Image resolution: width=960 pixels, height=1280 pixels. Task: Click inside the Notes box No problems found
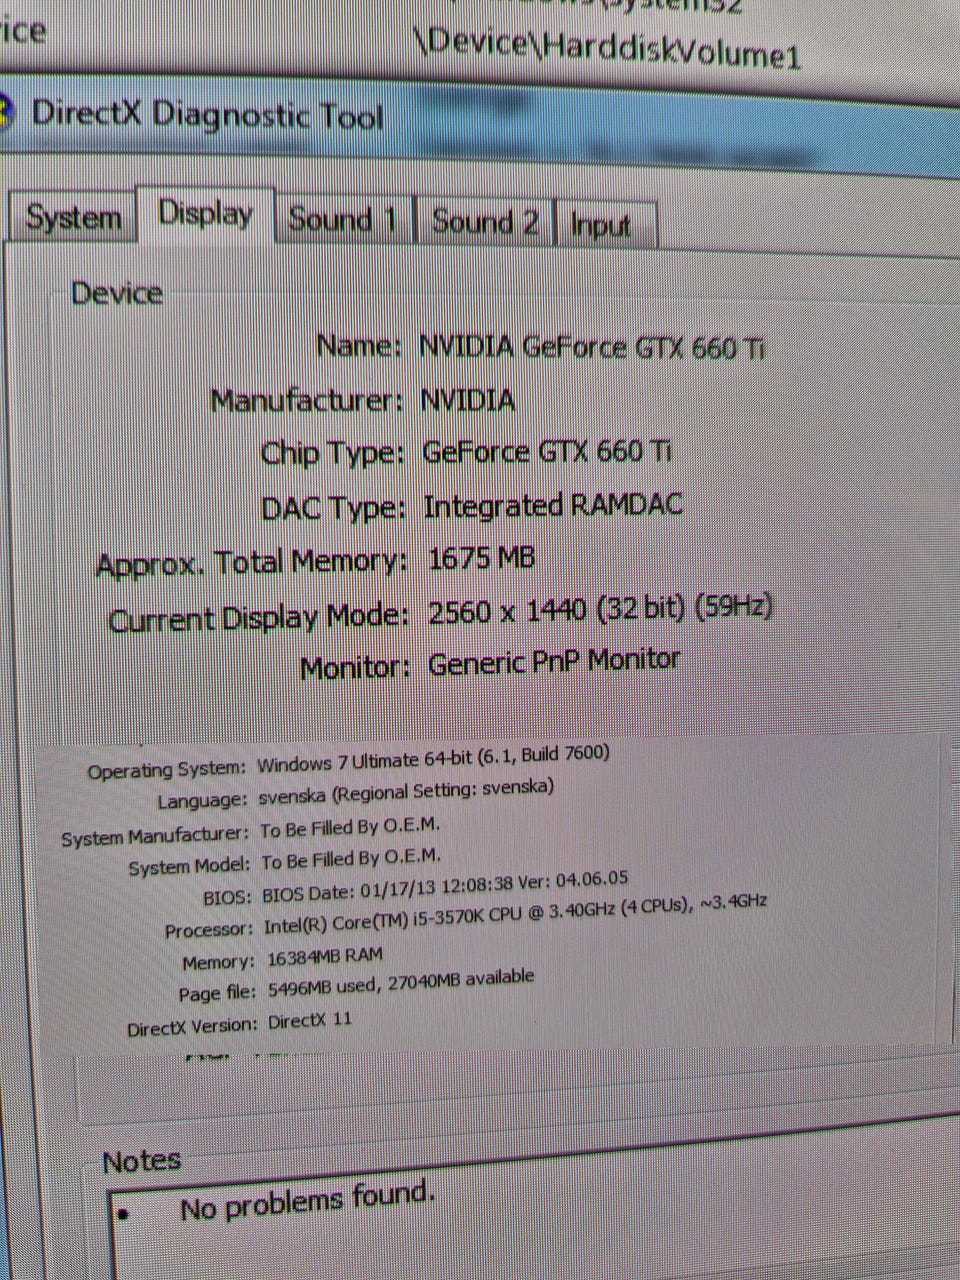tap(307, 1200)
